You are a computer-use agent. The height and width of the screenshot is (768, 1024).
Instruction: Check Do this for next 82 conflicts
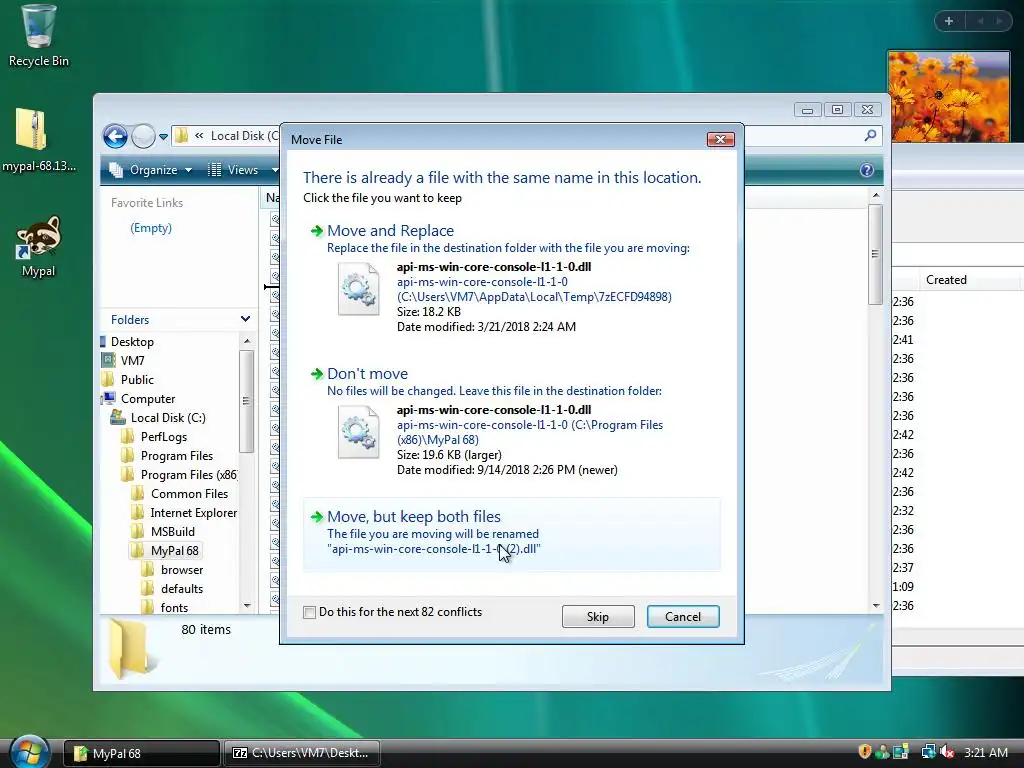click(x=310, y=613)
